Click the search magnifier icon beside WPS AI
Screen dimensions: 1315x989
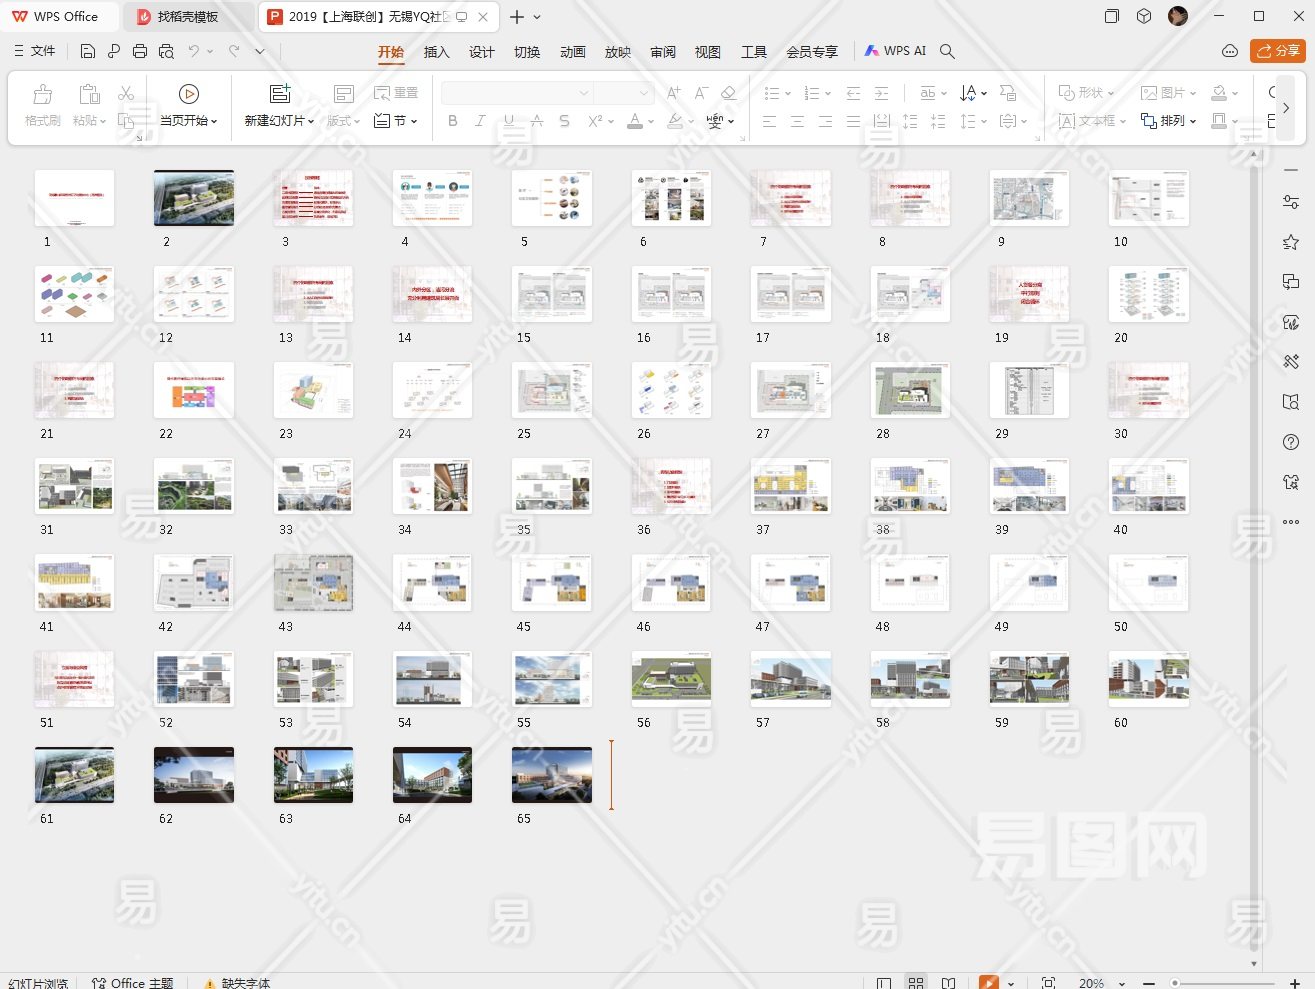point(947,51)
